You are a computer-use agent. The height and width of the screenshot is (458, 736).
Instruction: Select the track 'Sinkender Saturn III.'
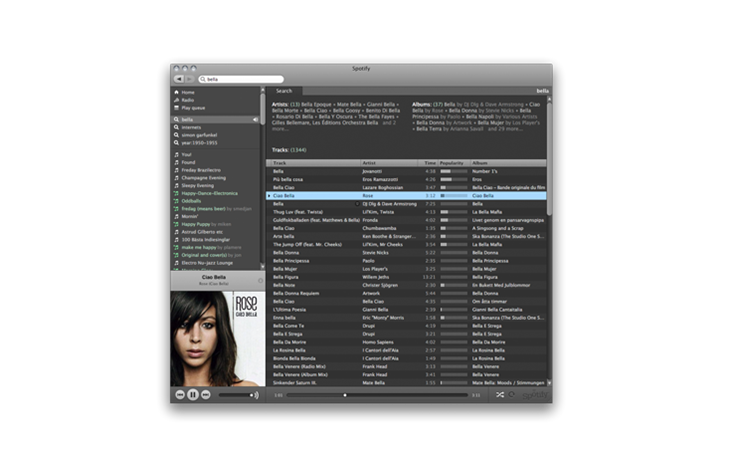click(294, 383)
